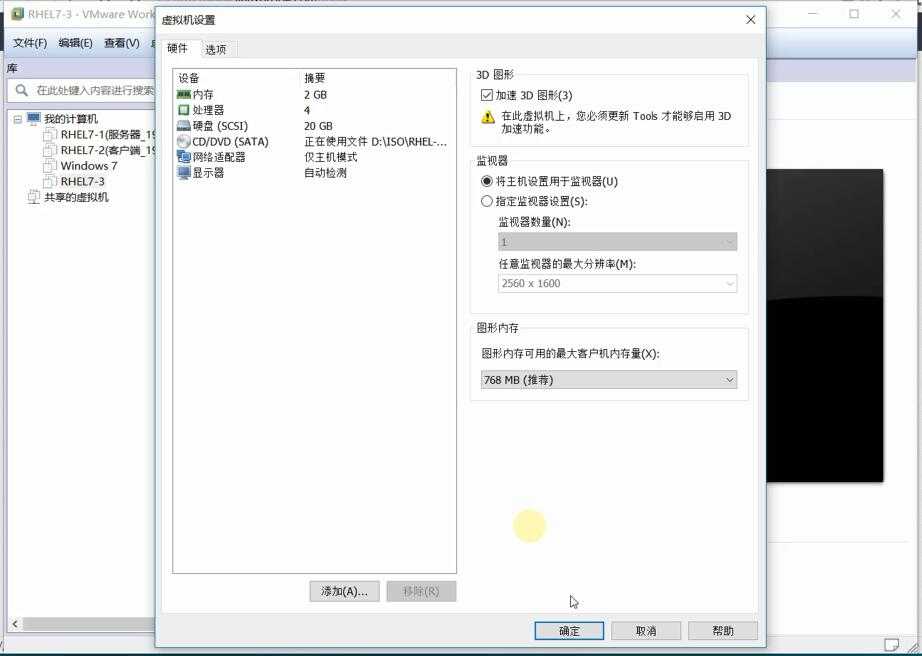Open the 查看(V) menu

(x=122, y=43)
